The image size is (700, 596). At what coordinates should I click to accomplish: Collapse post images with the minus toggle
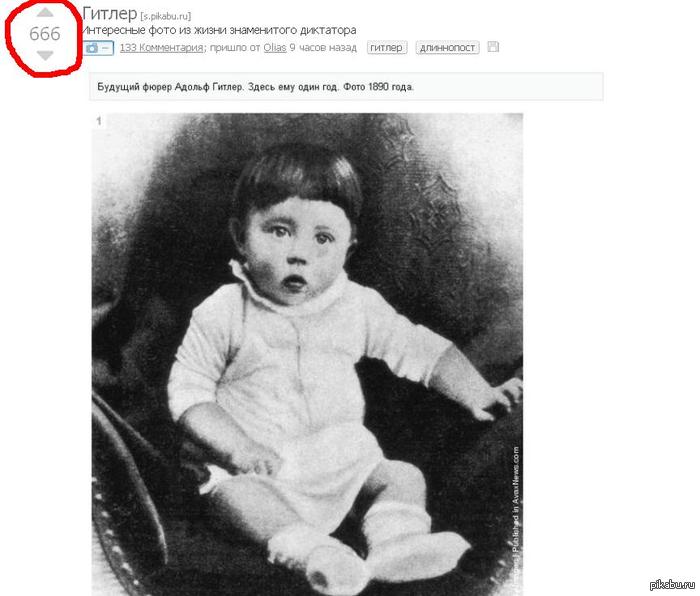coord(106,48)
